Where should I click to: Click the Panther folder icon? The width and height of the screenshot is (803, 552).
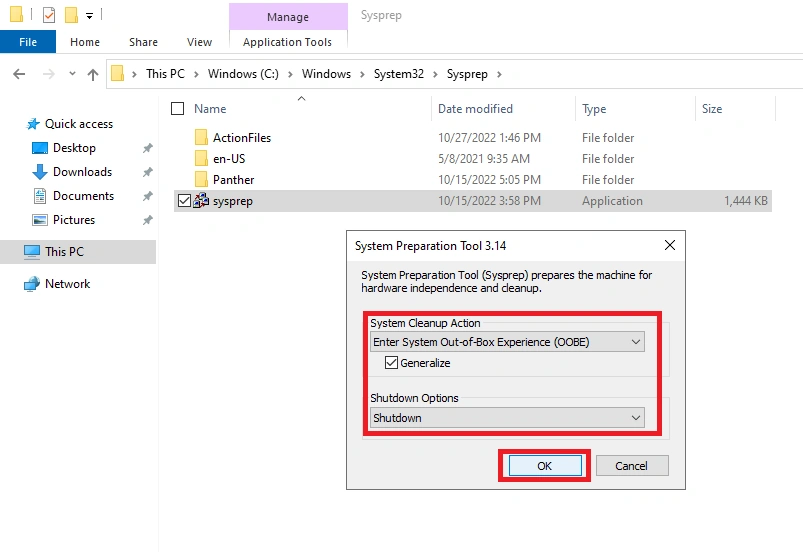coord(201,179)
